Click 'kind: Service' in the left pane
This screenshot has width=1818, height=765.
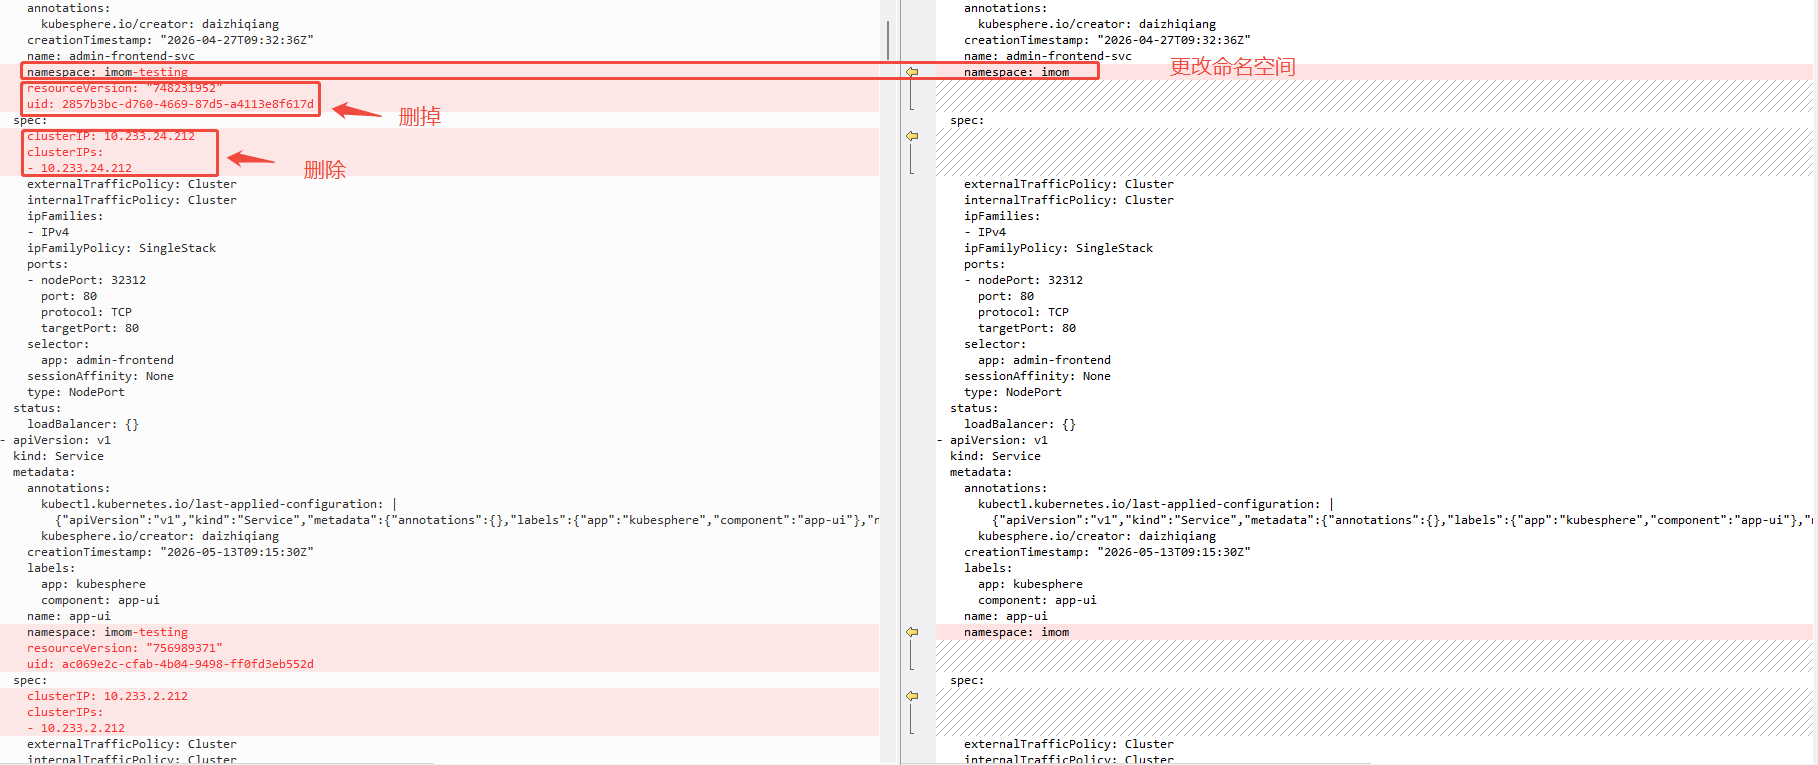tap(58, 456)
